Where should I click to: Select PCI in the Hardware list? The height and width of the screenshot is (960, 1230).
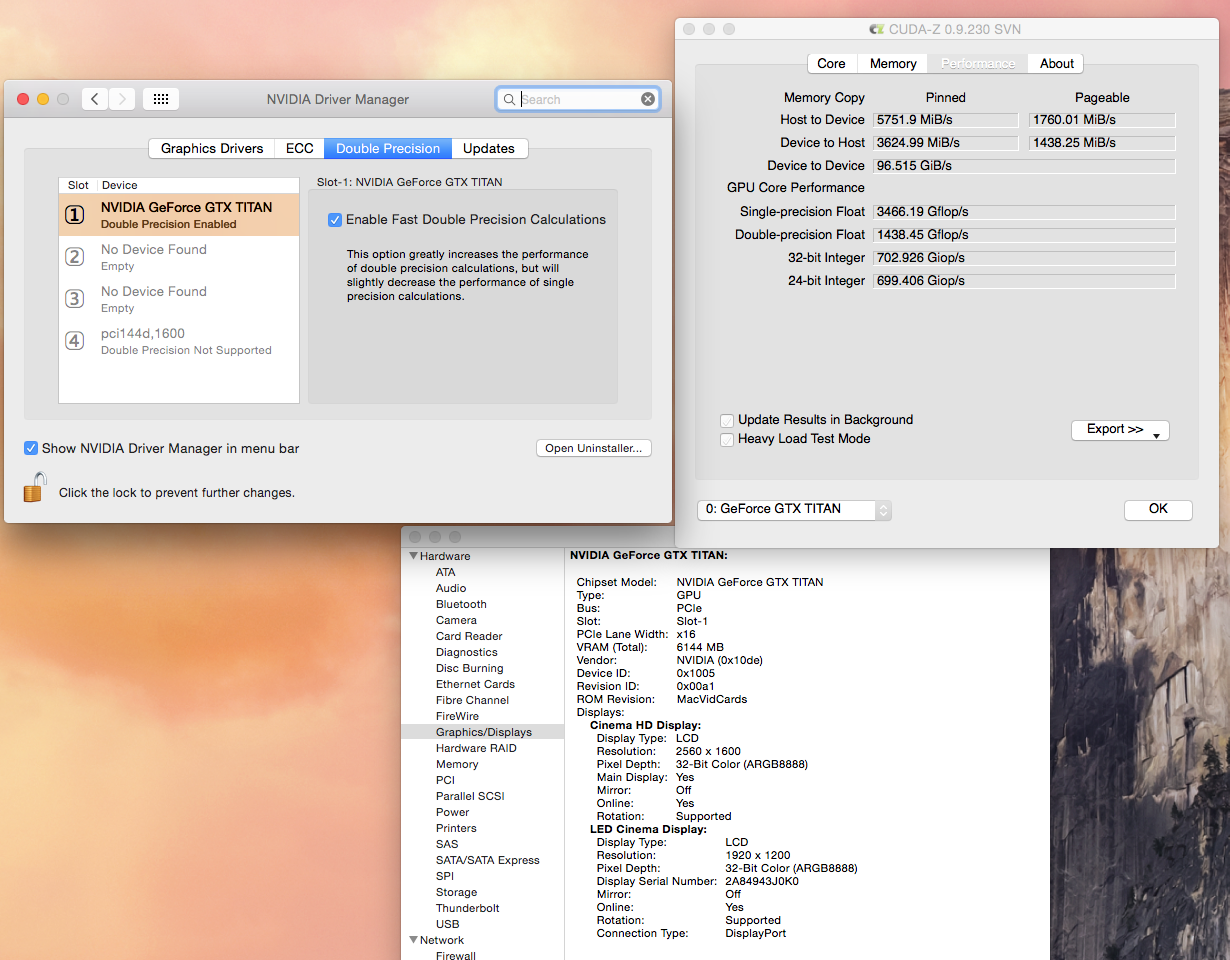445,780
